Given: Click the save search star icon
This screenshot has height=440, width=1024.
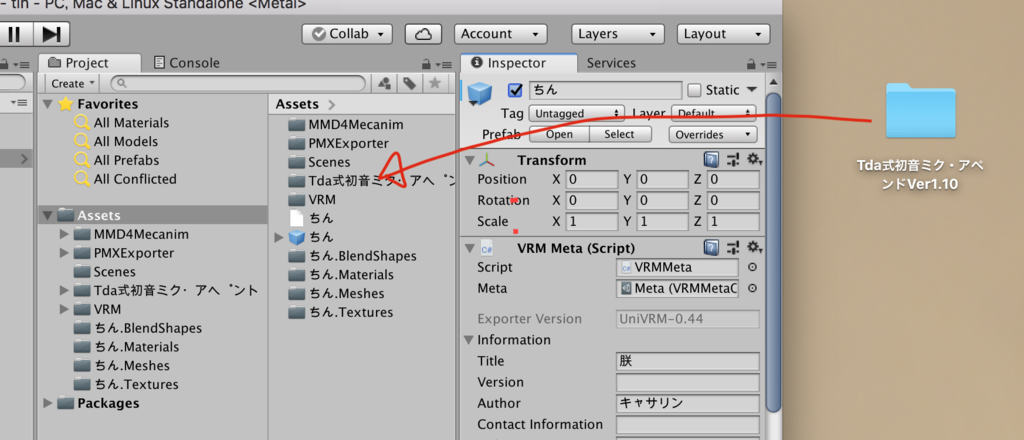Looking at the screenshot, I should [x=434, y=84].
